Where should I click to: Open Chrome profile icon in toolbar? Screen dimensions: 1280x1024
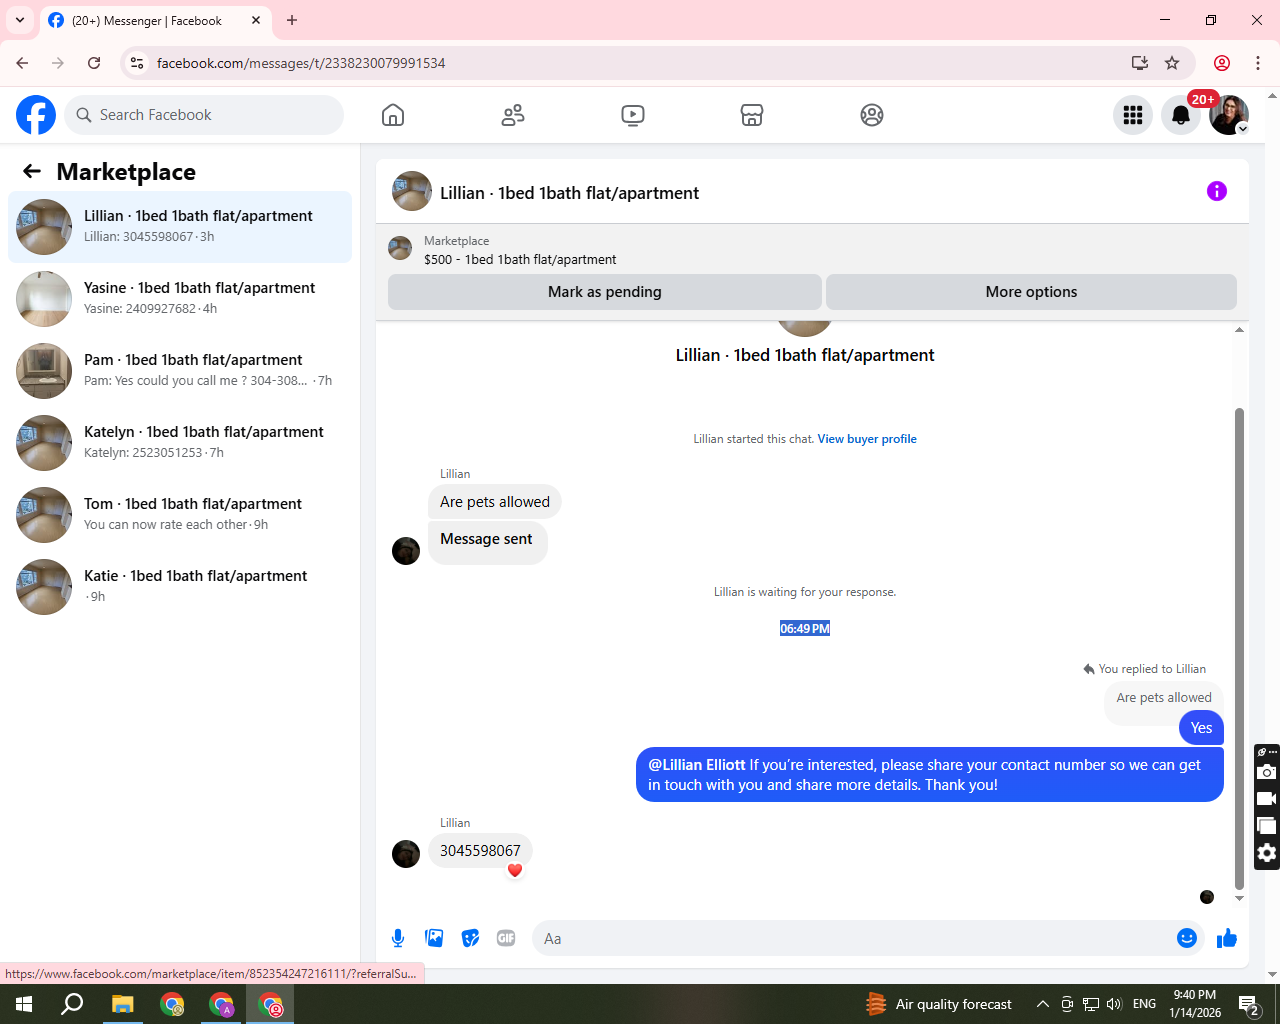(x=1222, y=63)
